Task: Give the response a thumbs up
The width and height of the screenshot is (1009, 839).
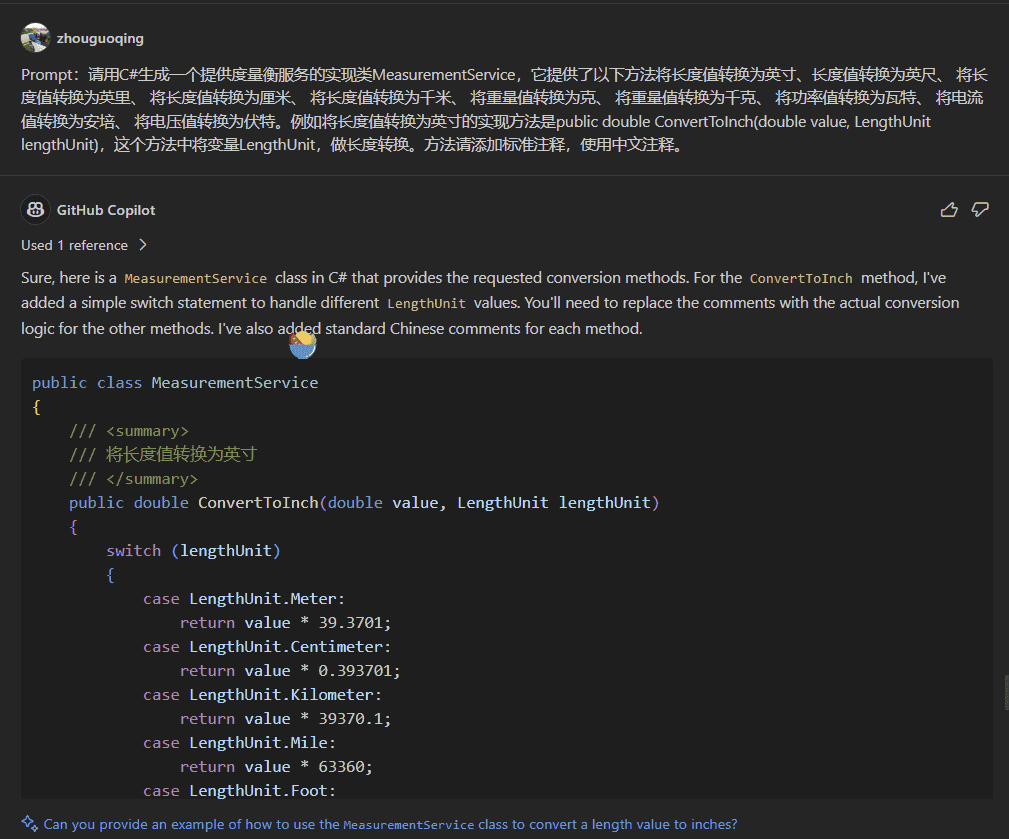Action: tap(948, 209)
